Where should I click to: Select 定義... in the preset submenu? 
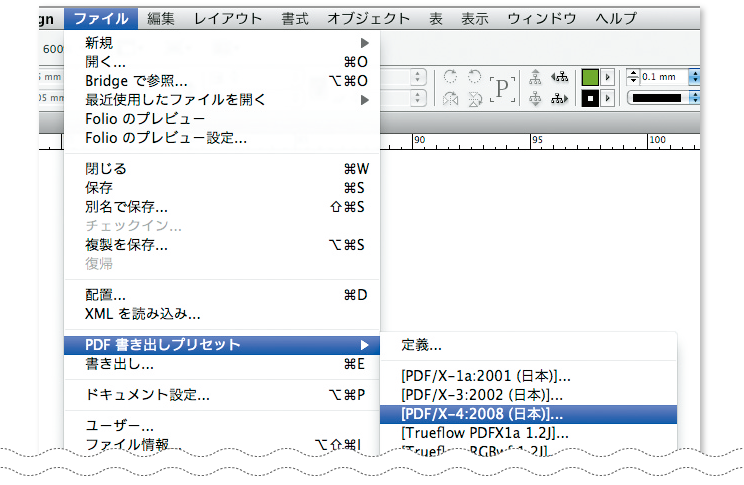(x=529, y=345)
